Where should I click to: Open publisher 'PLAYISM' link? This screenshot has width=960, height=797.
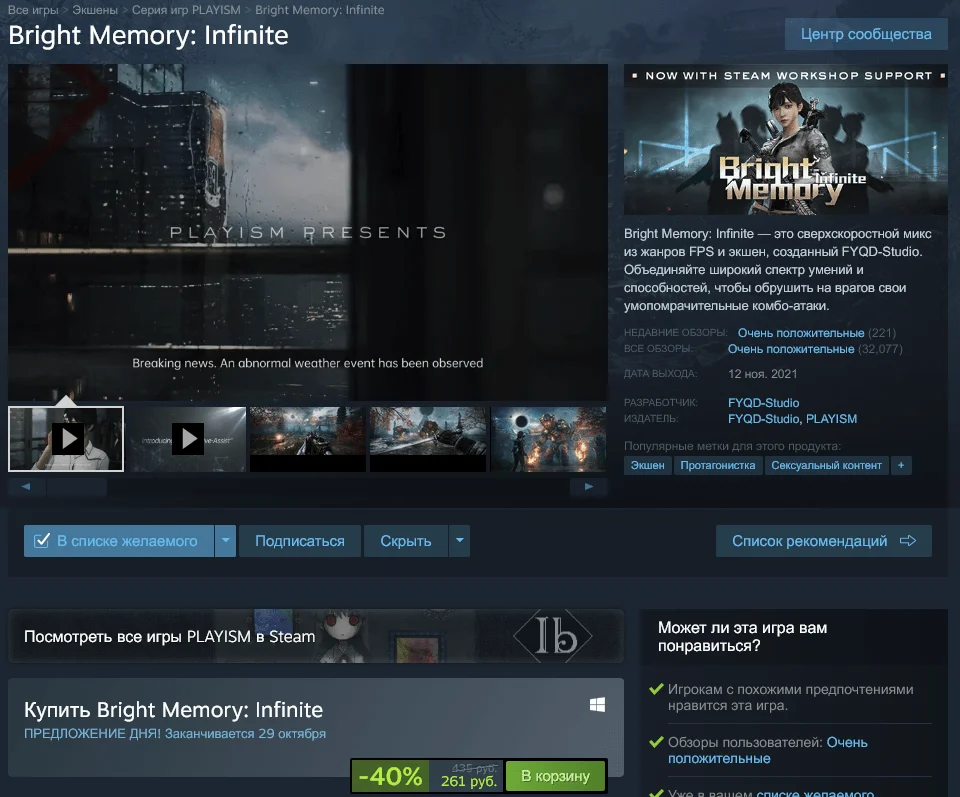(x=831, y=419)
